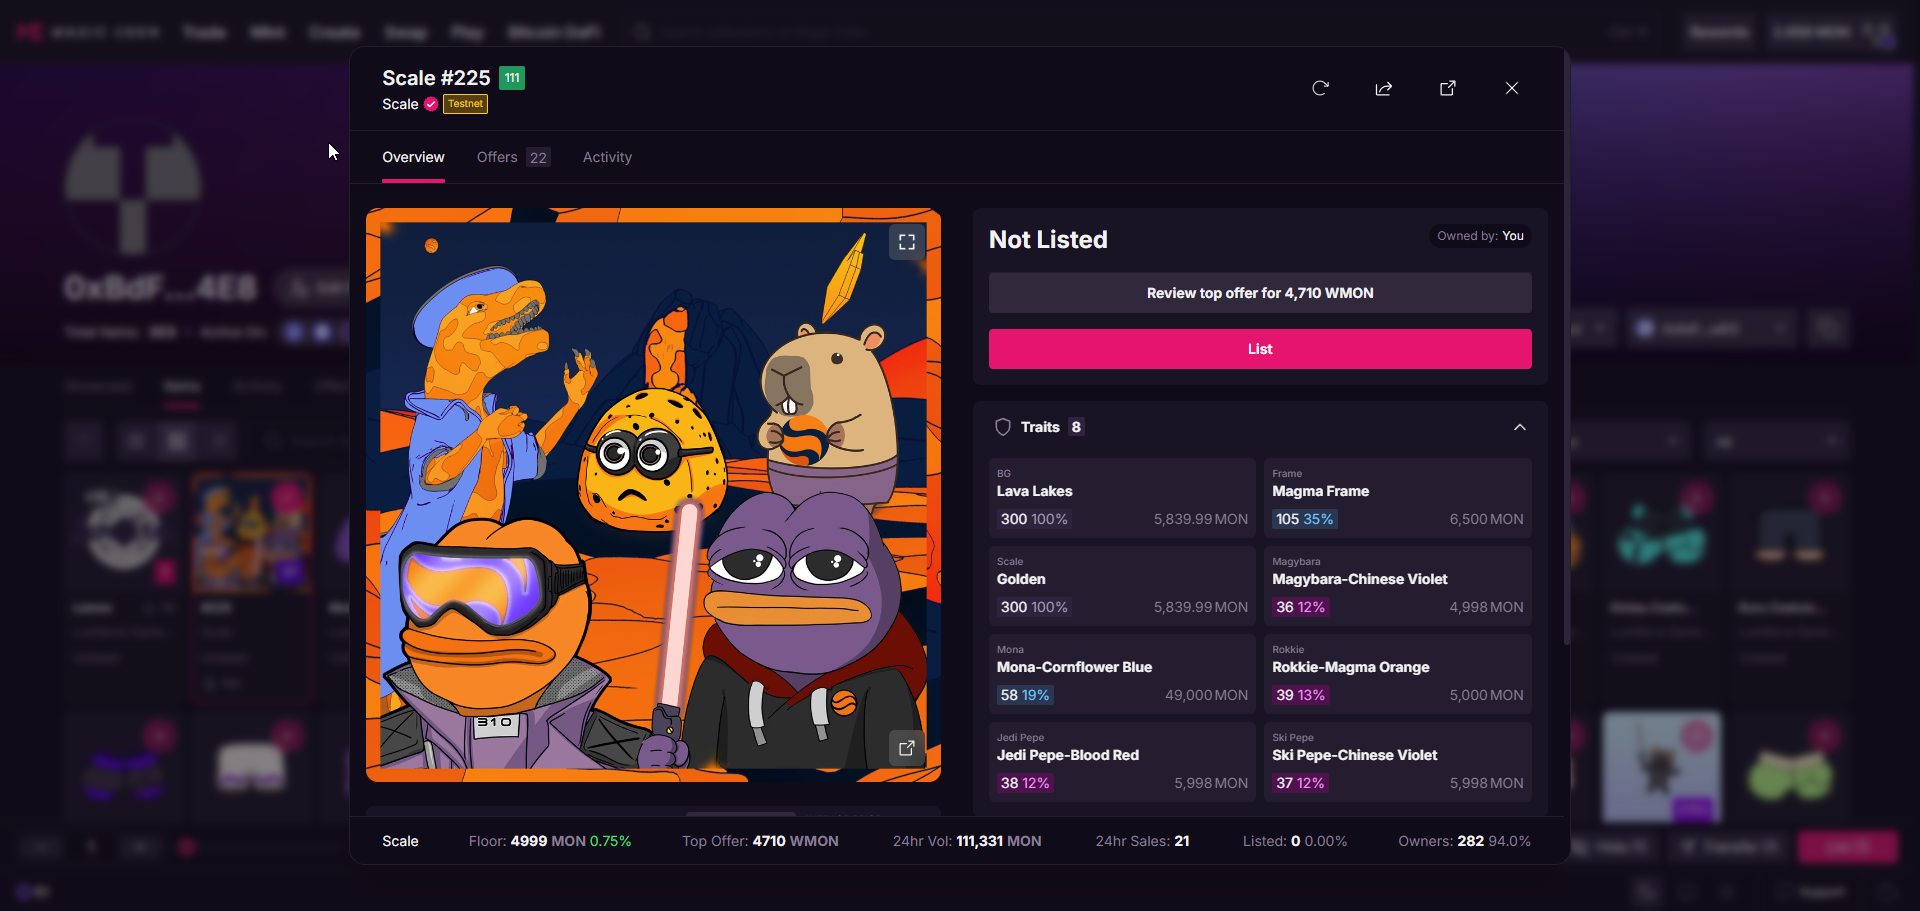The width and height of the screenshot is (1920, 911).
Task: Select the Overview tab
Action: click(x=413, y=157)
